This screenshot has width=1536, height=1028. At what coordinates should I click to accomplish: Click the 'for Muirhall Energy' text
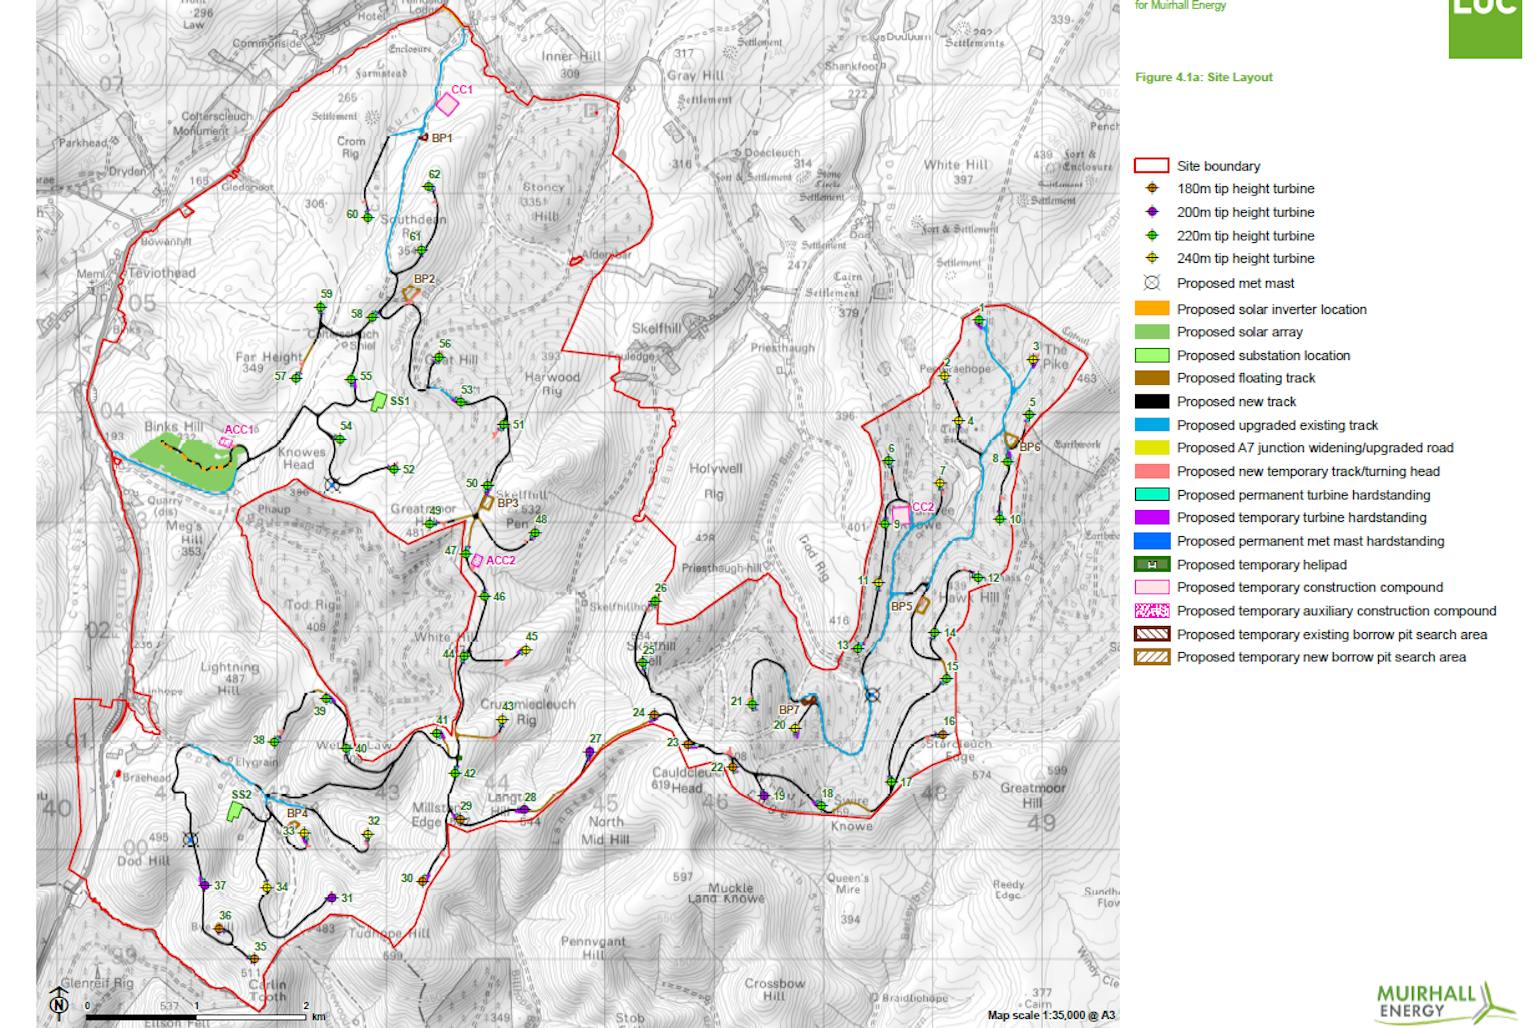coord(1181,5)
